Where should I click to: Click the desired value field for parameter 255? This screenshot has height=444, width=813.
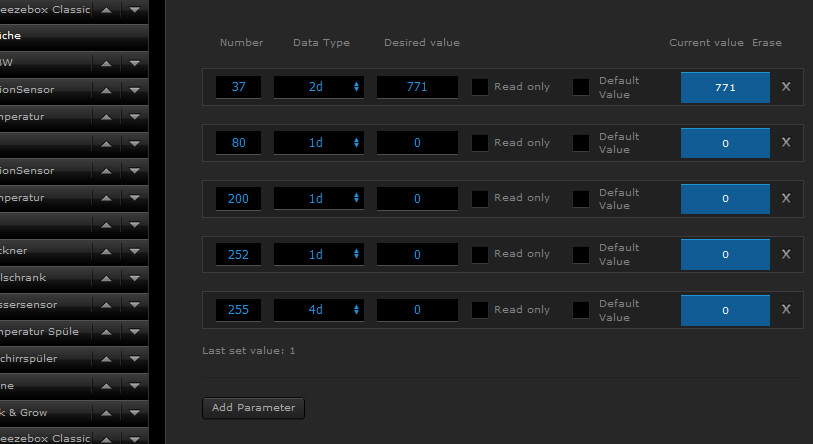pyautogui.click(x=417, y=310)
